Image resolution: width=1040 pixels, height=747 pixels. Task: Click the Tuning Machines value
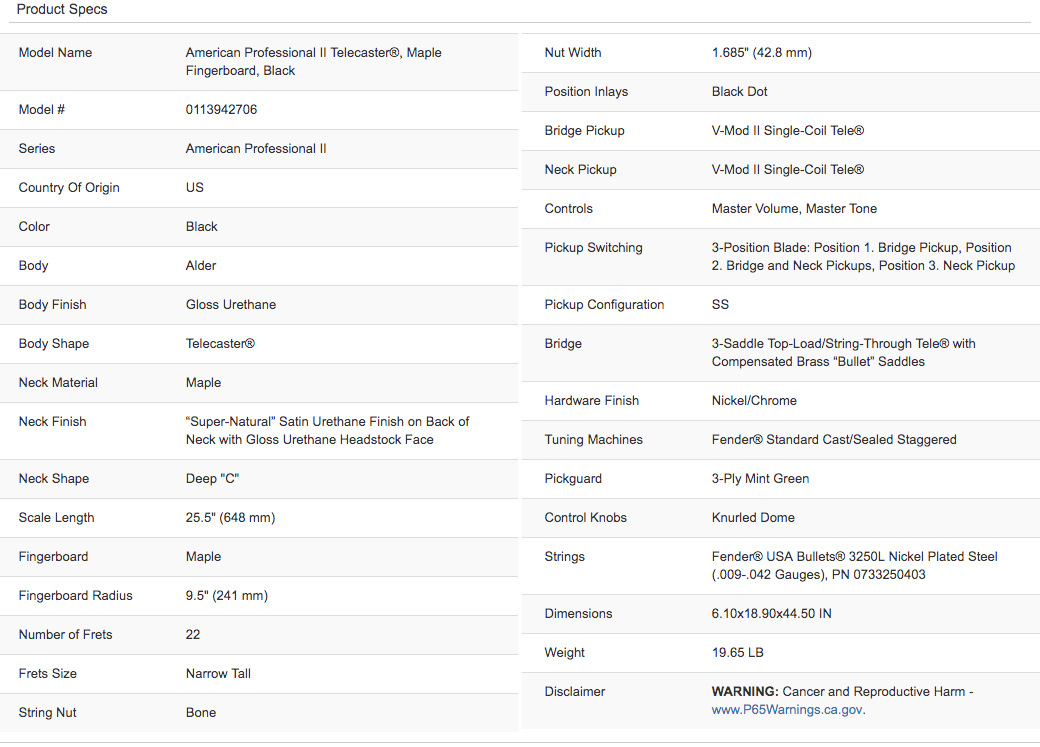tap(834, 440)
